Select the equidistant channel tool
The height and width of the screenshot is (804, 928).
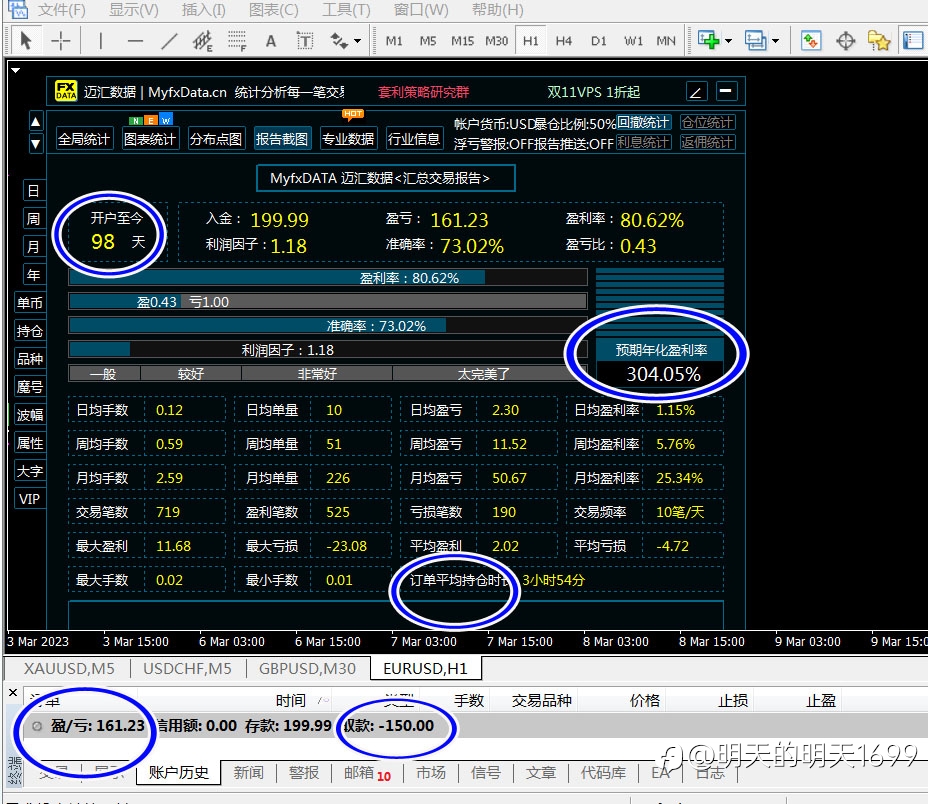pos(202,41)
